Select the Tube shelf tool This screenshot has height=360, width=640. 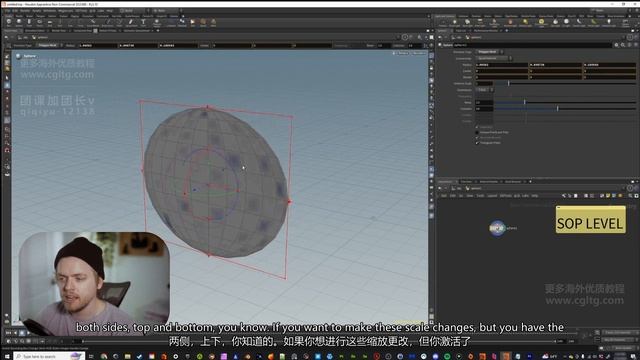[x=29, y=22]
